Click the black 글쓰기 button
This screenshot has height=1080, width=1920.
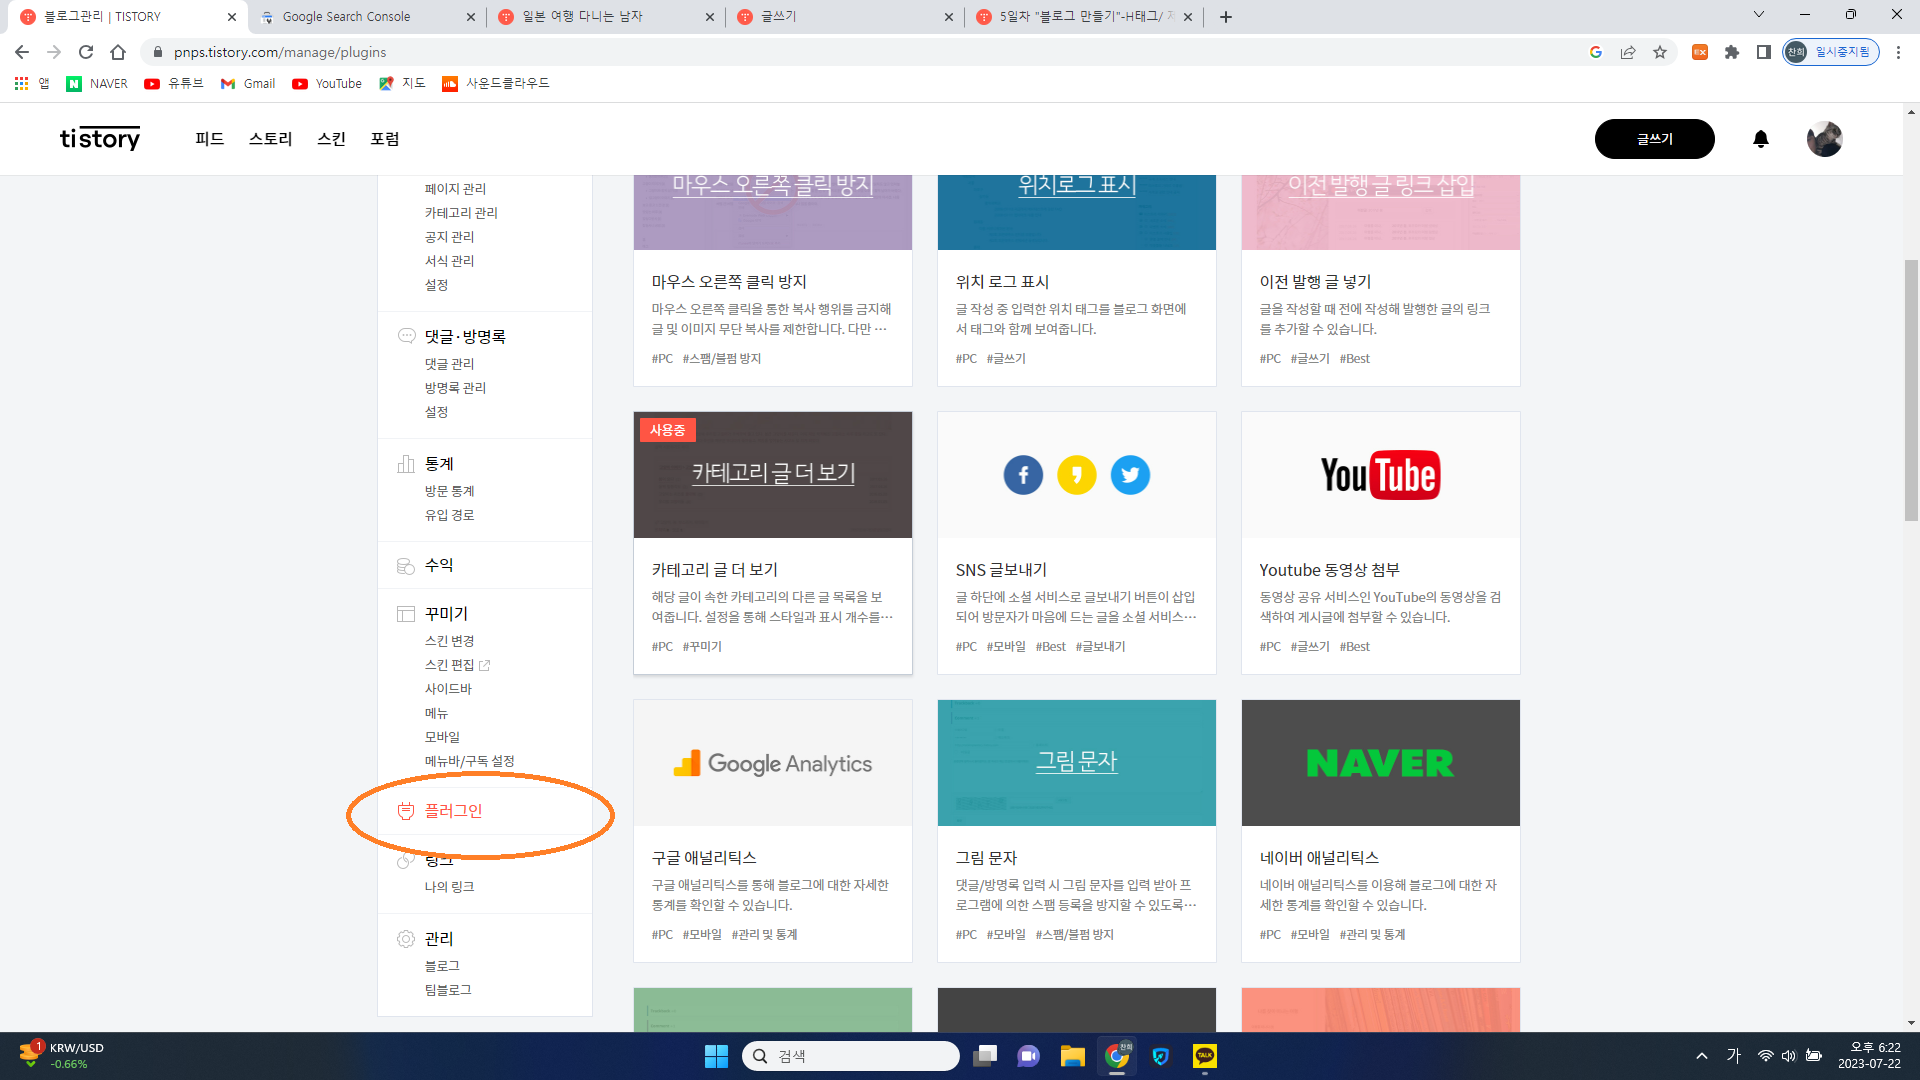(1654, 139)
